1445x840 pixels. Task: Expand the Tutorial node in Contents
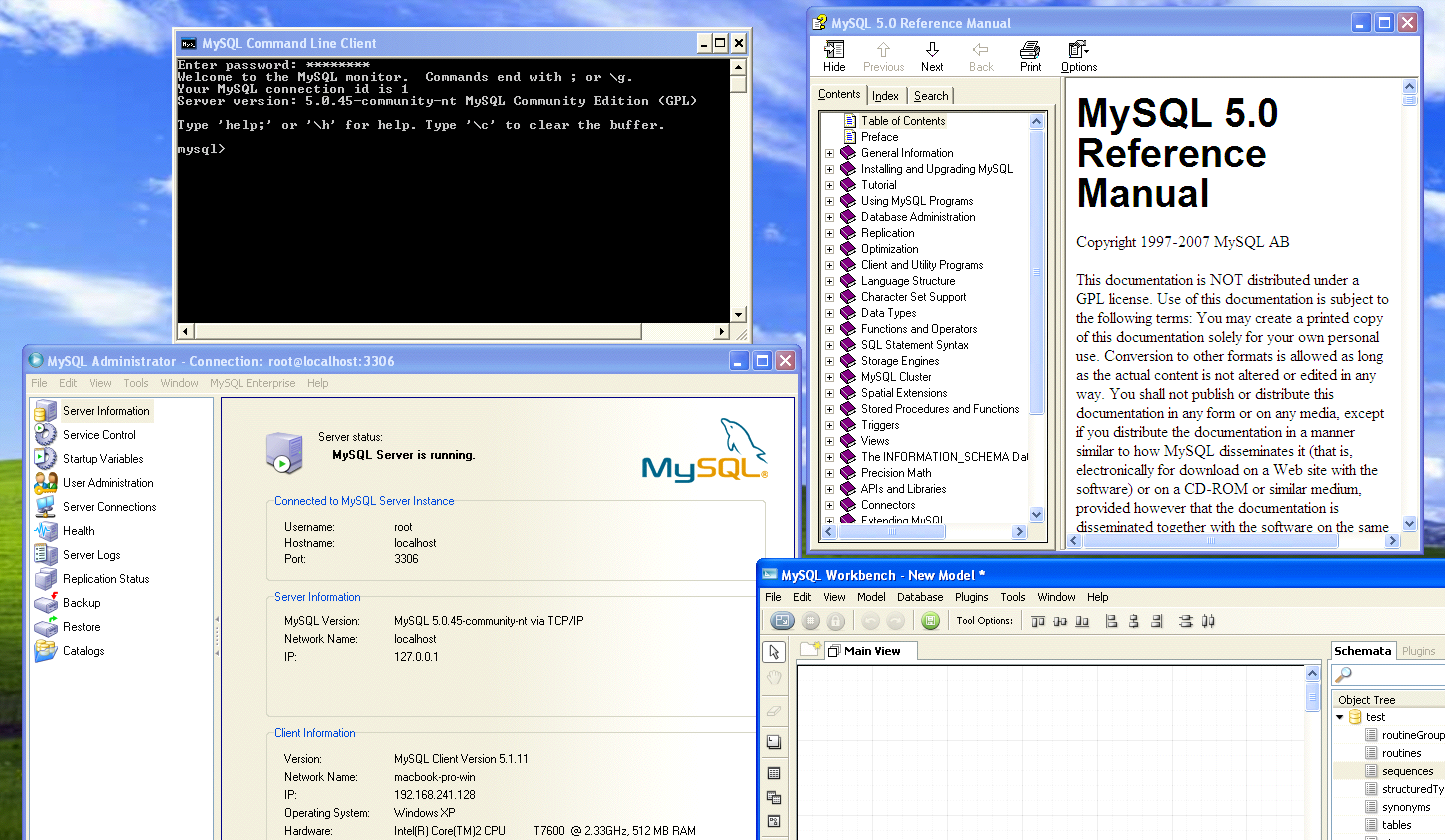[x=829, y=185]
